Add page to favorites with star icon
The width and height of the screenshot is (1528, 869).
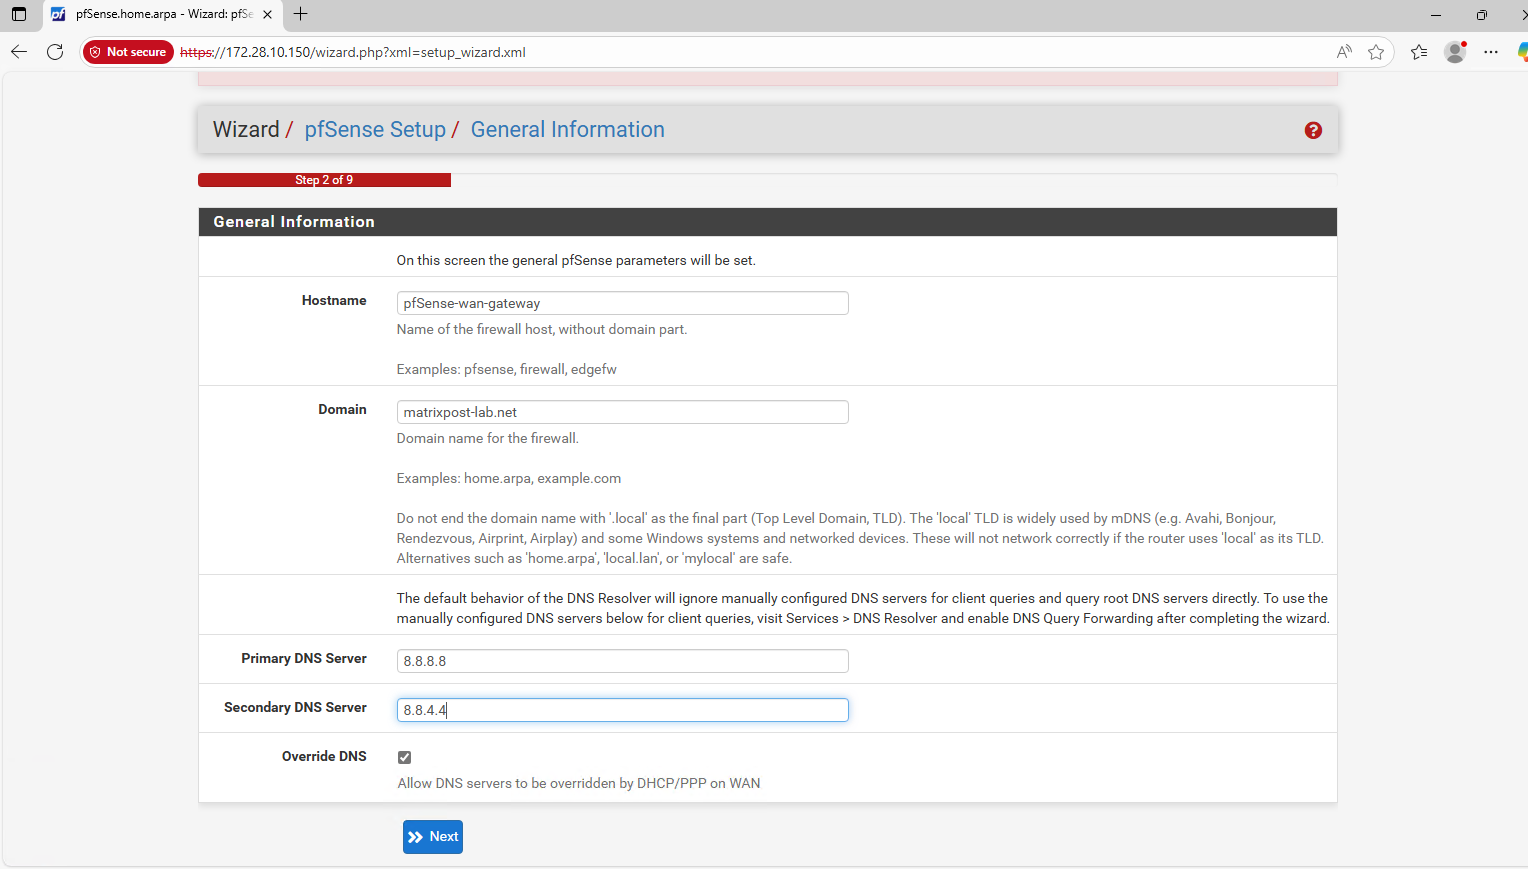click(x=1376, y=52)
